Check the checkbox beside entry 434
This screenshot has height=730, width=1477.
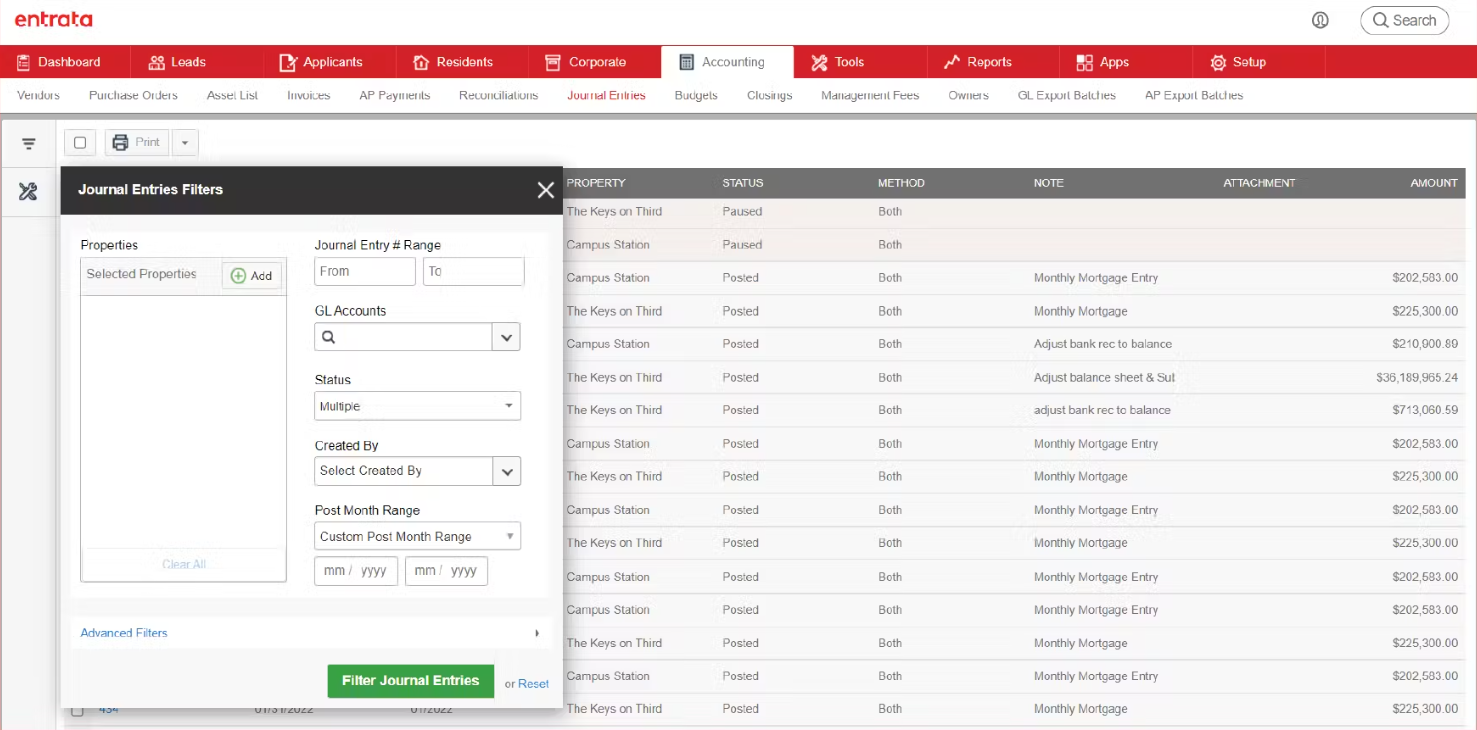click(78, 708)
